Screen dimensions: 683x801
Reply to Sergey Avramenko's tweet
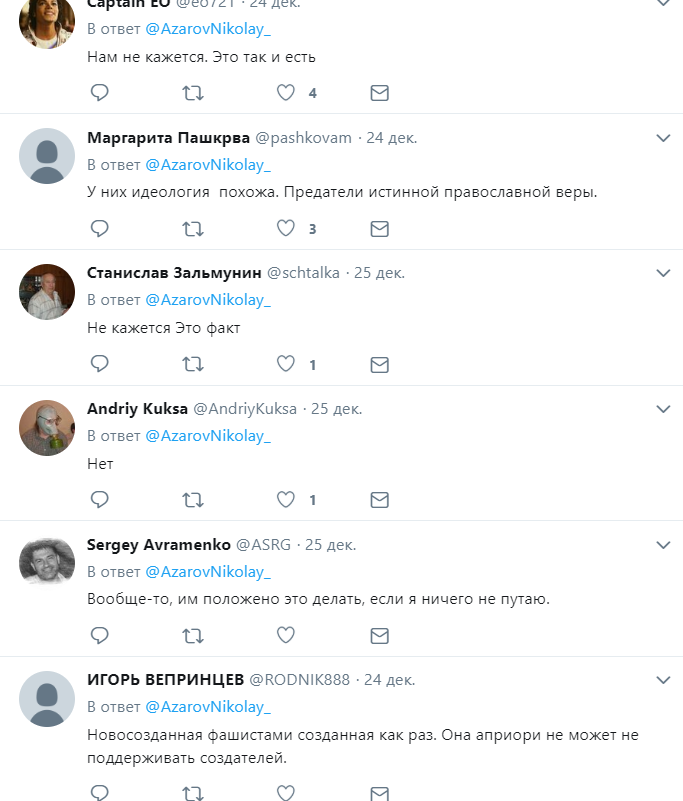coord(100,635)
